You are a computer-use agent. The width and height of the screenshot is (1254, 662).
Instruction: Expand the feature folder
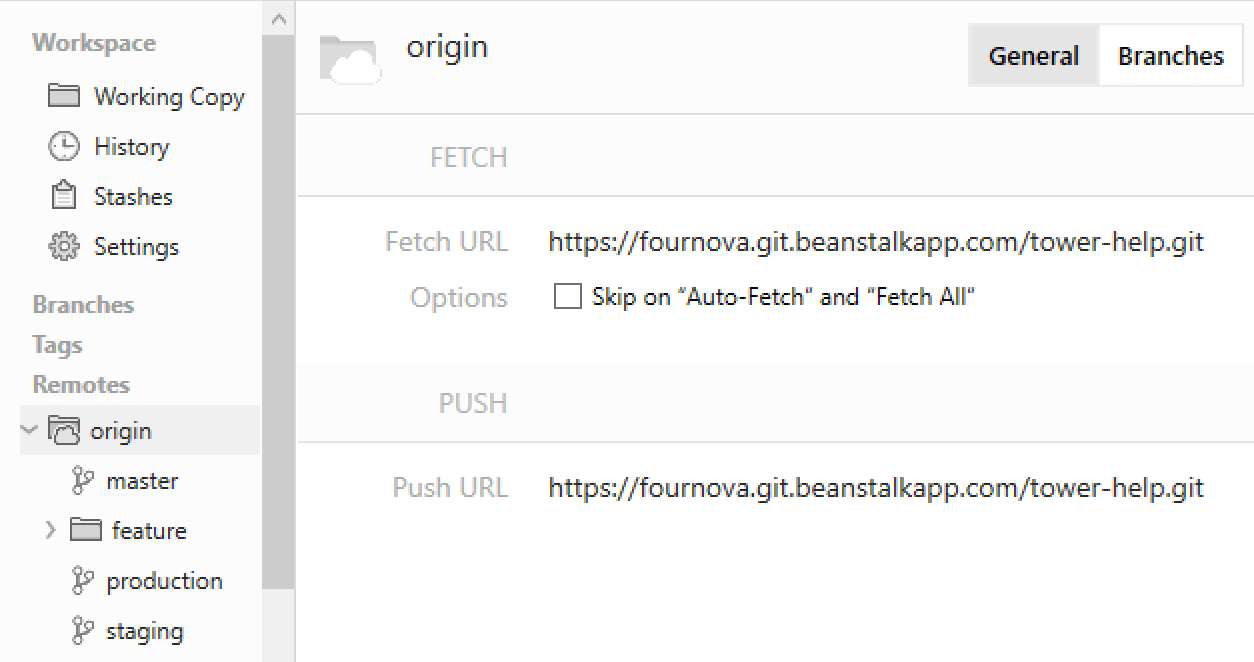pos(50,530)
